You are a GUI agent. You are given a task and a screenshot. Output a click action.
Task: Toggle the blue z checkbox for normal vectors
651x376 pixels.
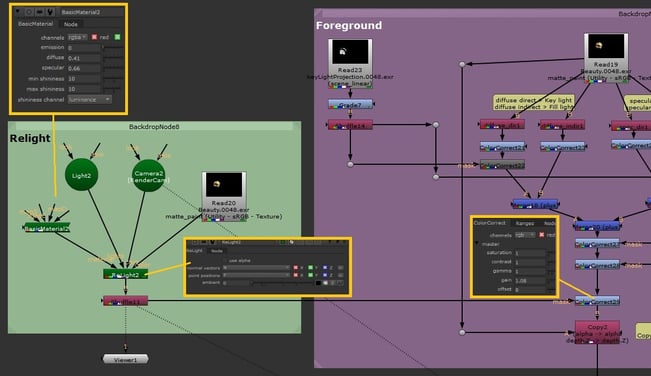coord(325,268)
